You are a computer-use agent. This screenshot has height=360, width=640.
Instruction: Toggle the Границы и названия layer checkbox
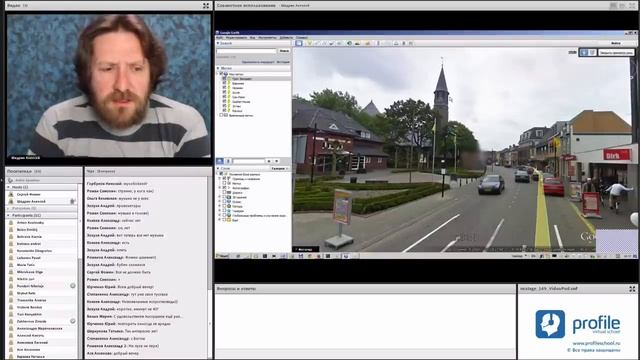pyautogui.click(x=224, y=178)
